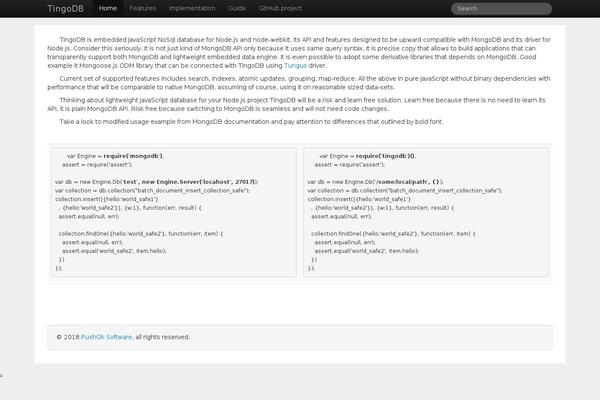600x400 pixels.
Task: Click the '/some/local/path' code line
Action: point(375,182)
